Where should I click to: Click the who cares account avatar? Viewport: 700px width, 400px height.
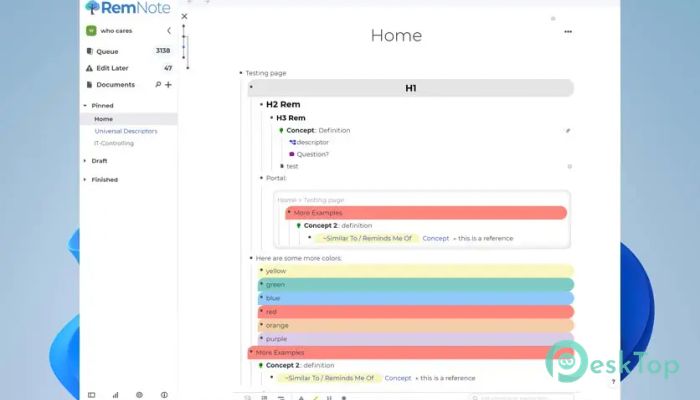point(91,31)
